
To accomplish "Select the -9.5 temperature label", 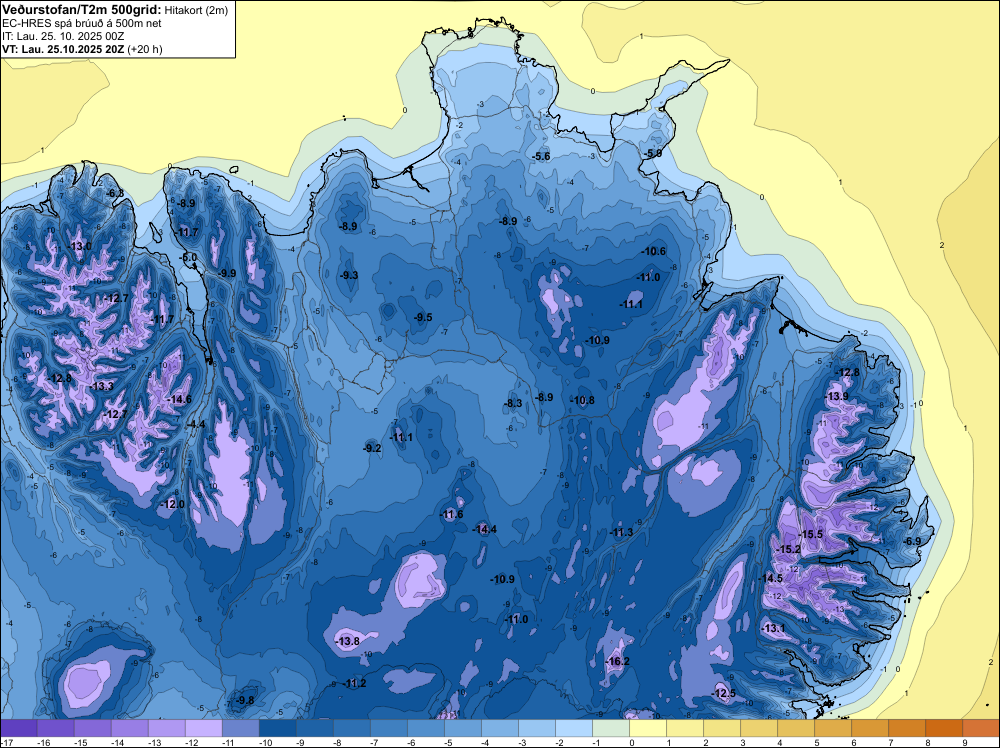I will click(x=422, y=317).
